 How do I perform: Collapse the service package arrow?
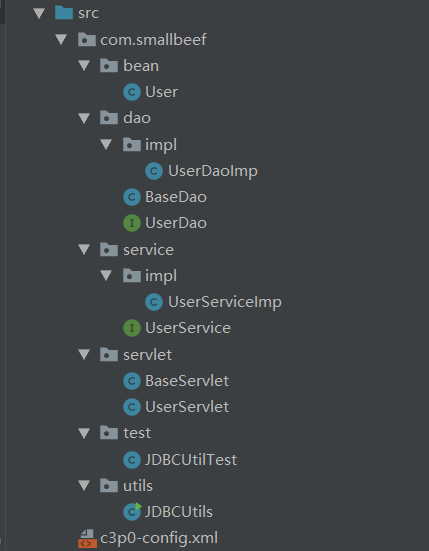point(84,249)
